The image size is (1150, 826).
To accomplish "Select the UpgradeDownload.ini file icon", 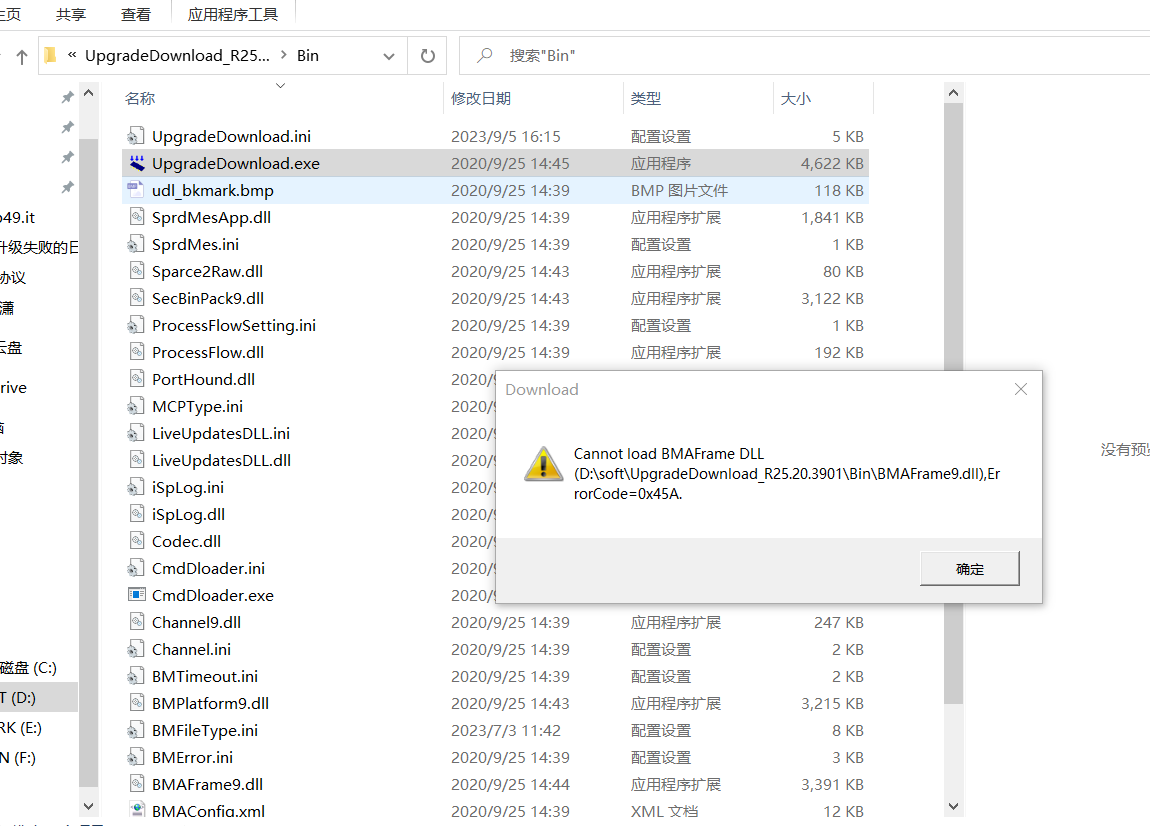I will pyautogui.click(x=137, y=136).
